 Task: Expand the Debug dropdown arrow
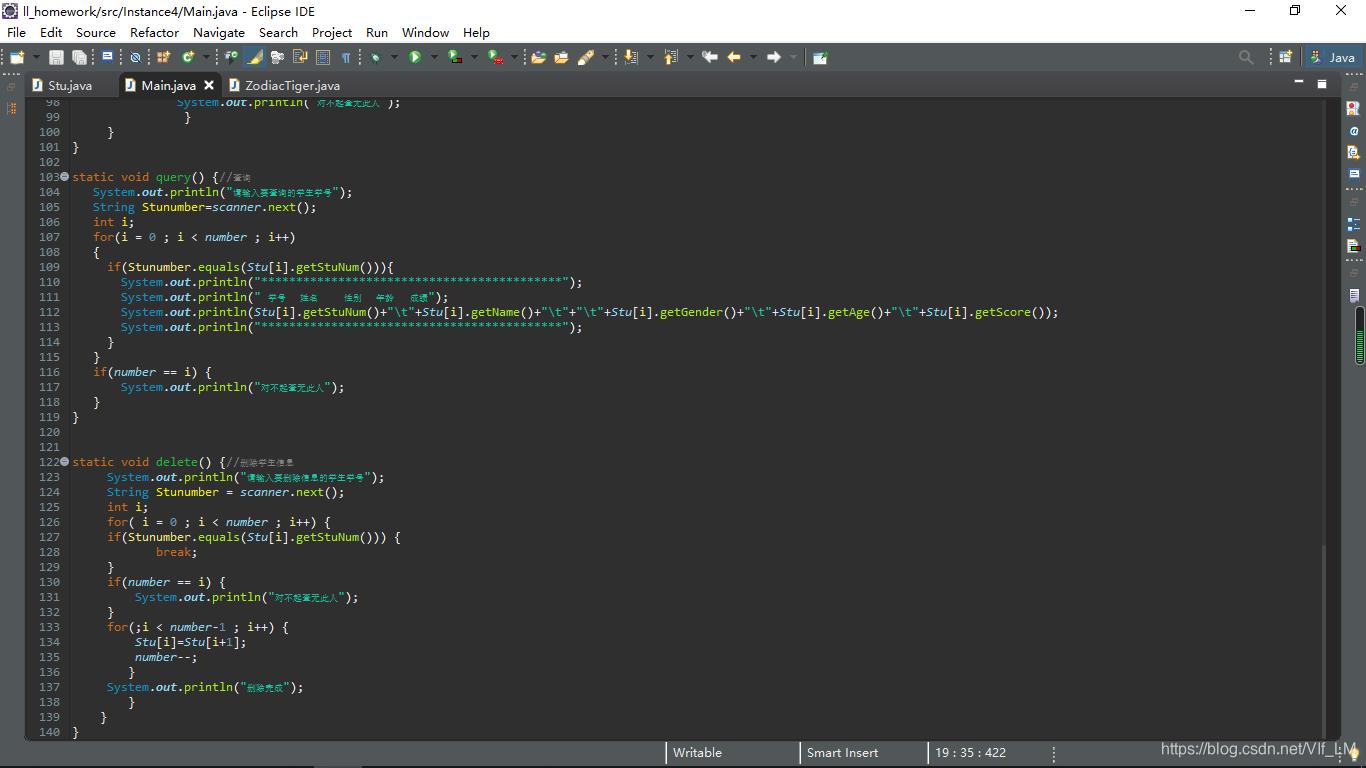394,57
